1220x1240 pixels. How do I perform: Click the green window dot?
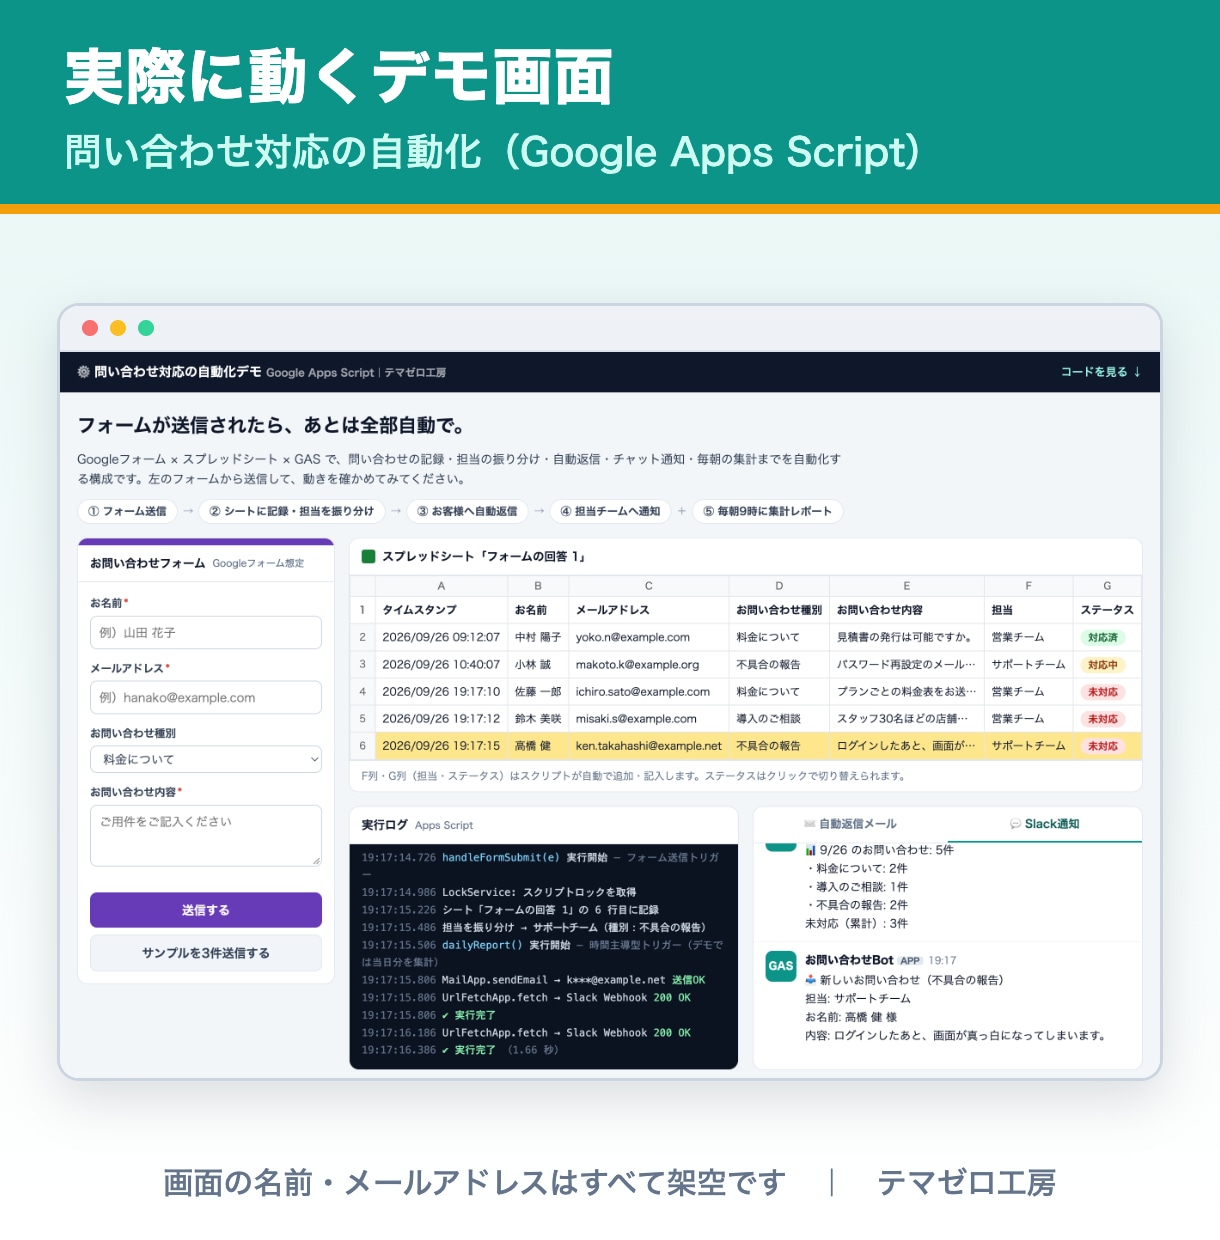coord(146,328)
